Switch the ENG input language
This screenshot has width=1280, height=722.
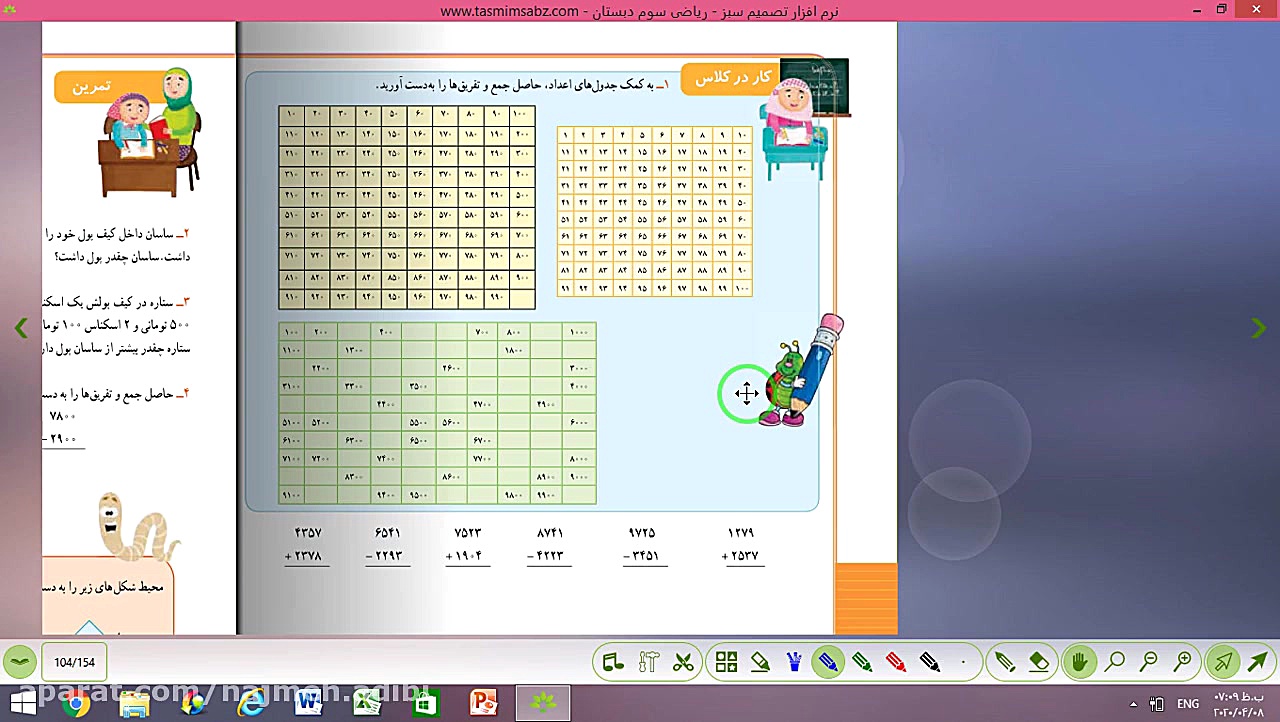point(1188,704)
